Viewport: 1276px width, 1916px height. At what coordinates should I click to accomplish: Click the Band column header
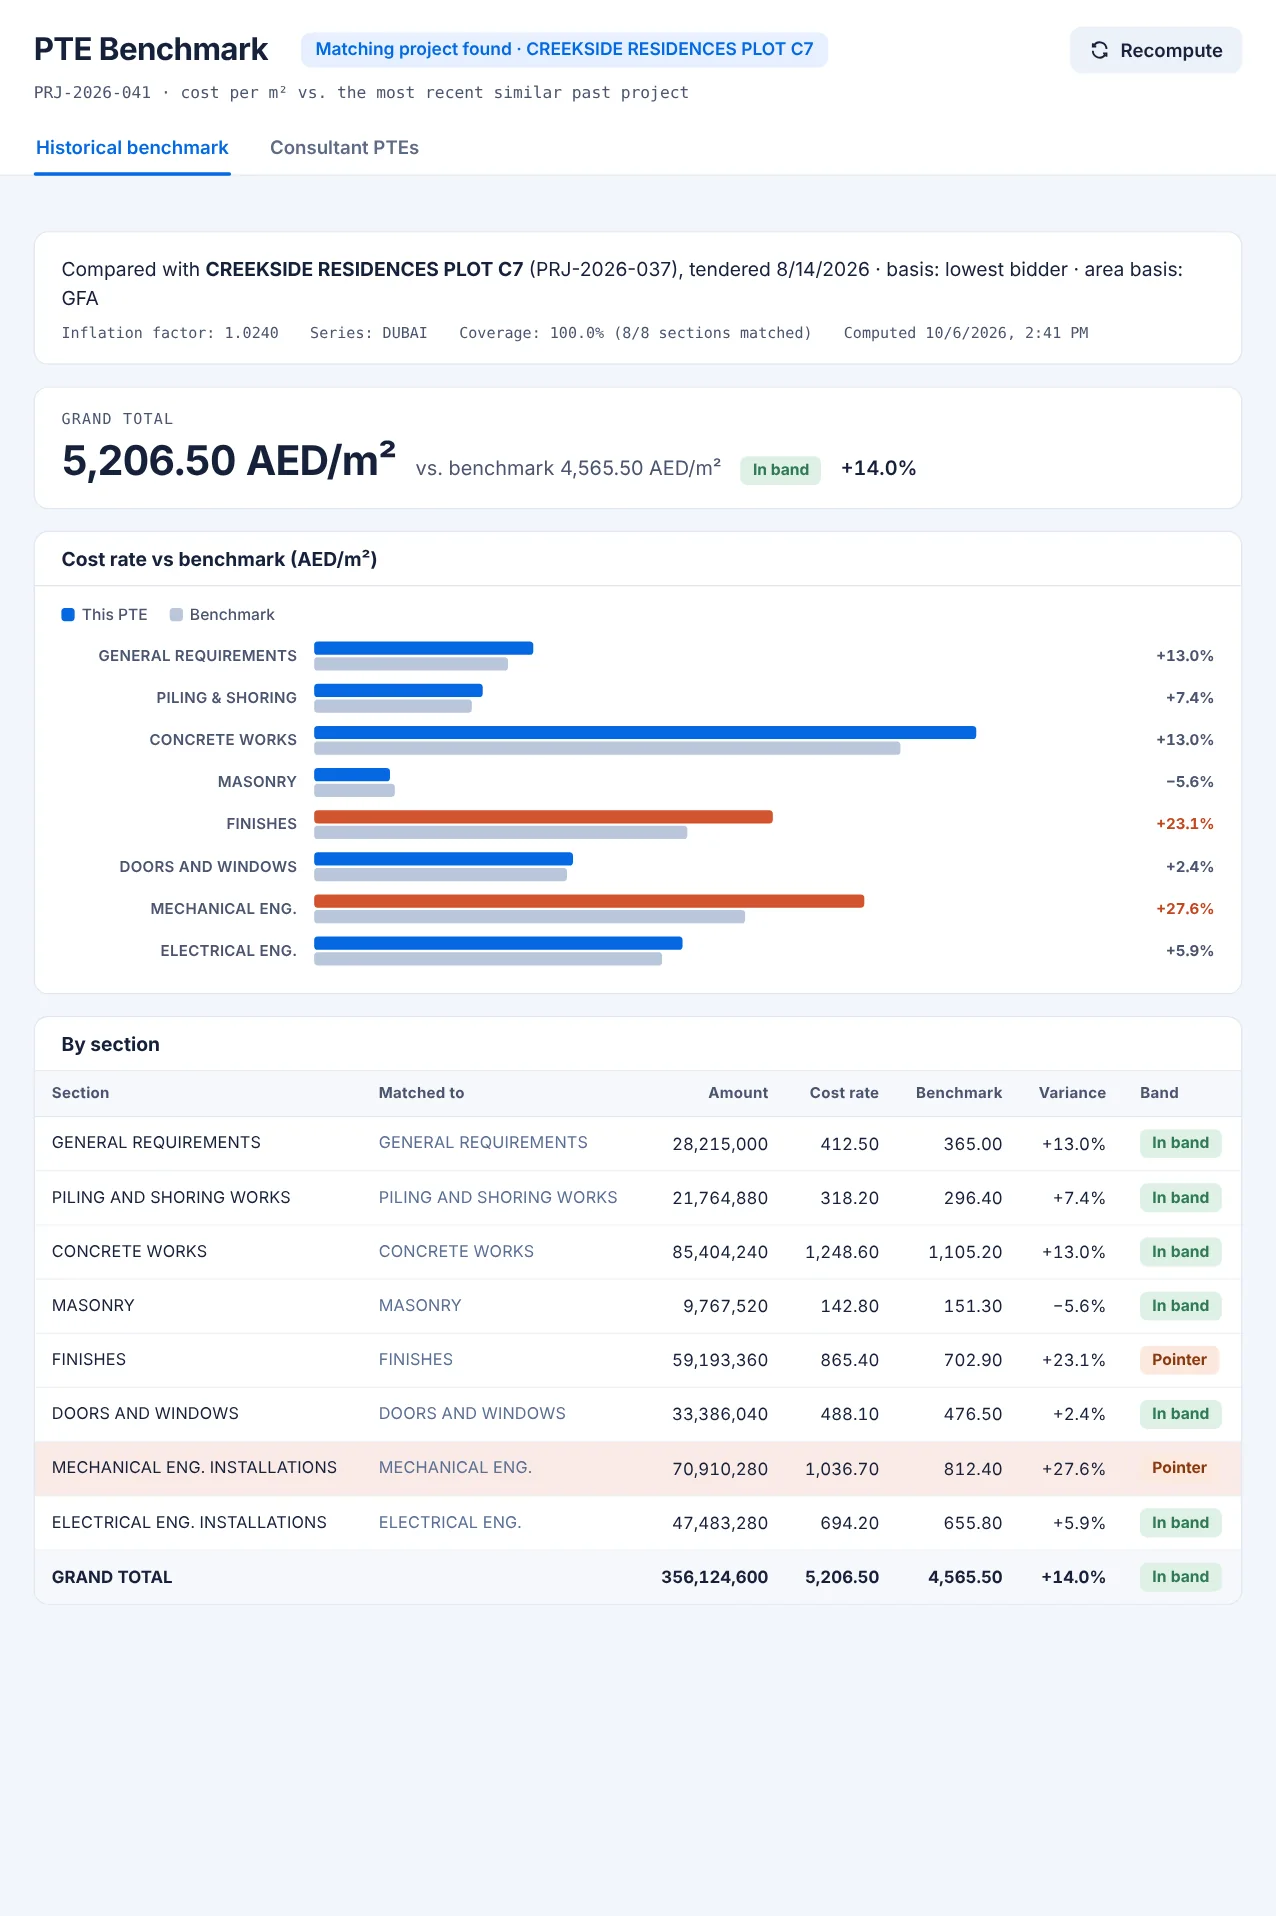pos(1159,1093)
